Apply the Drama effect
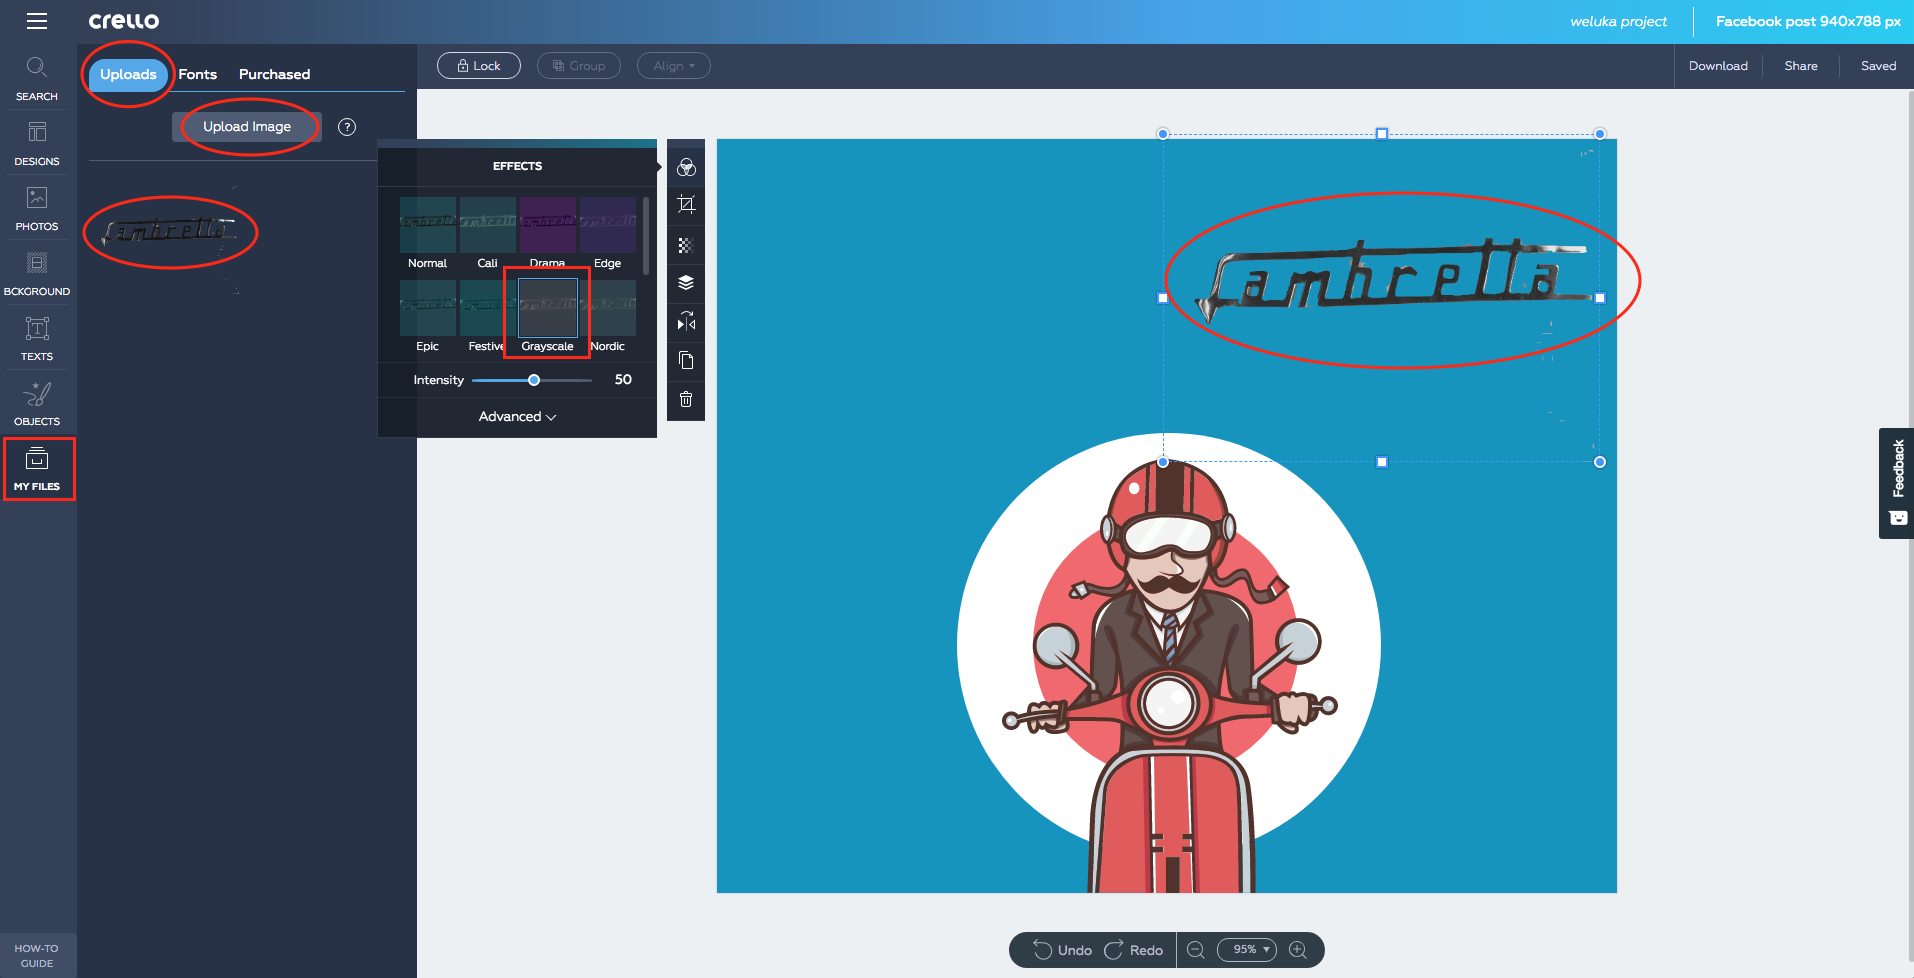This screenshot has height=978, width=1914. point(548,233)
